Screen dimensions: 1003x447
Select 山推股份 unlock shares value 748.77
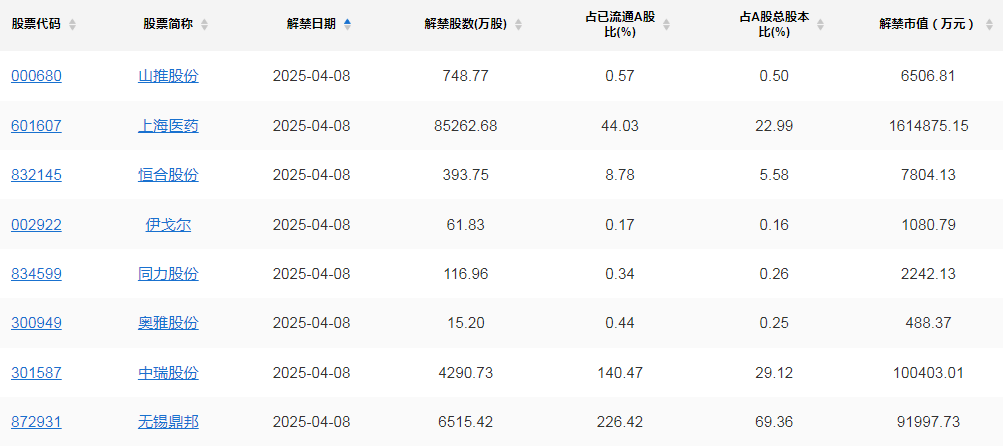click(465, 76)
